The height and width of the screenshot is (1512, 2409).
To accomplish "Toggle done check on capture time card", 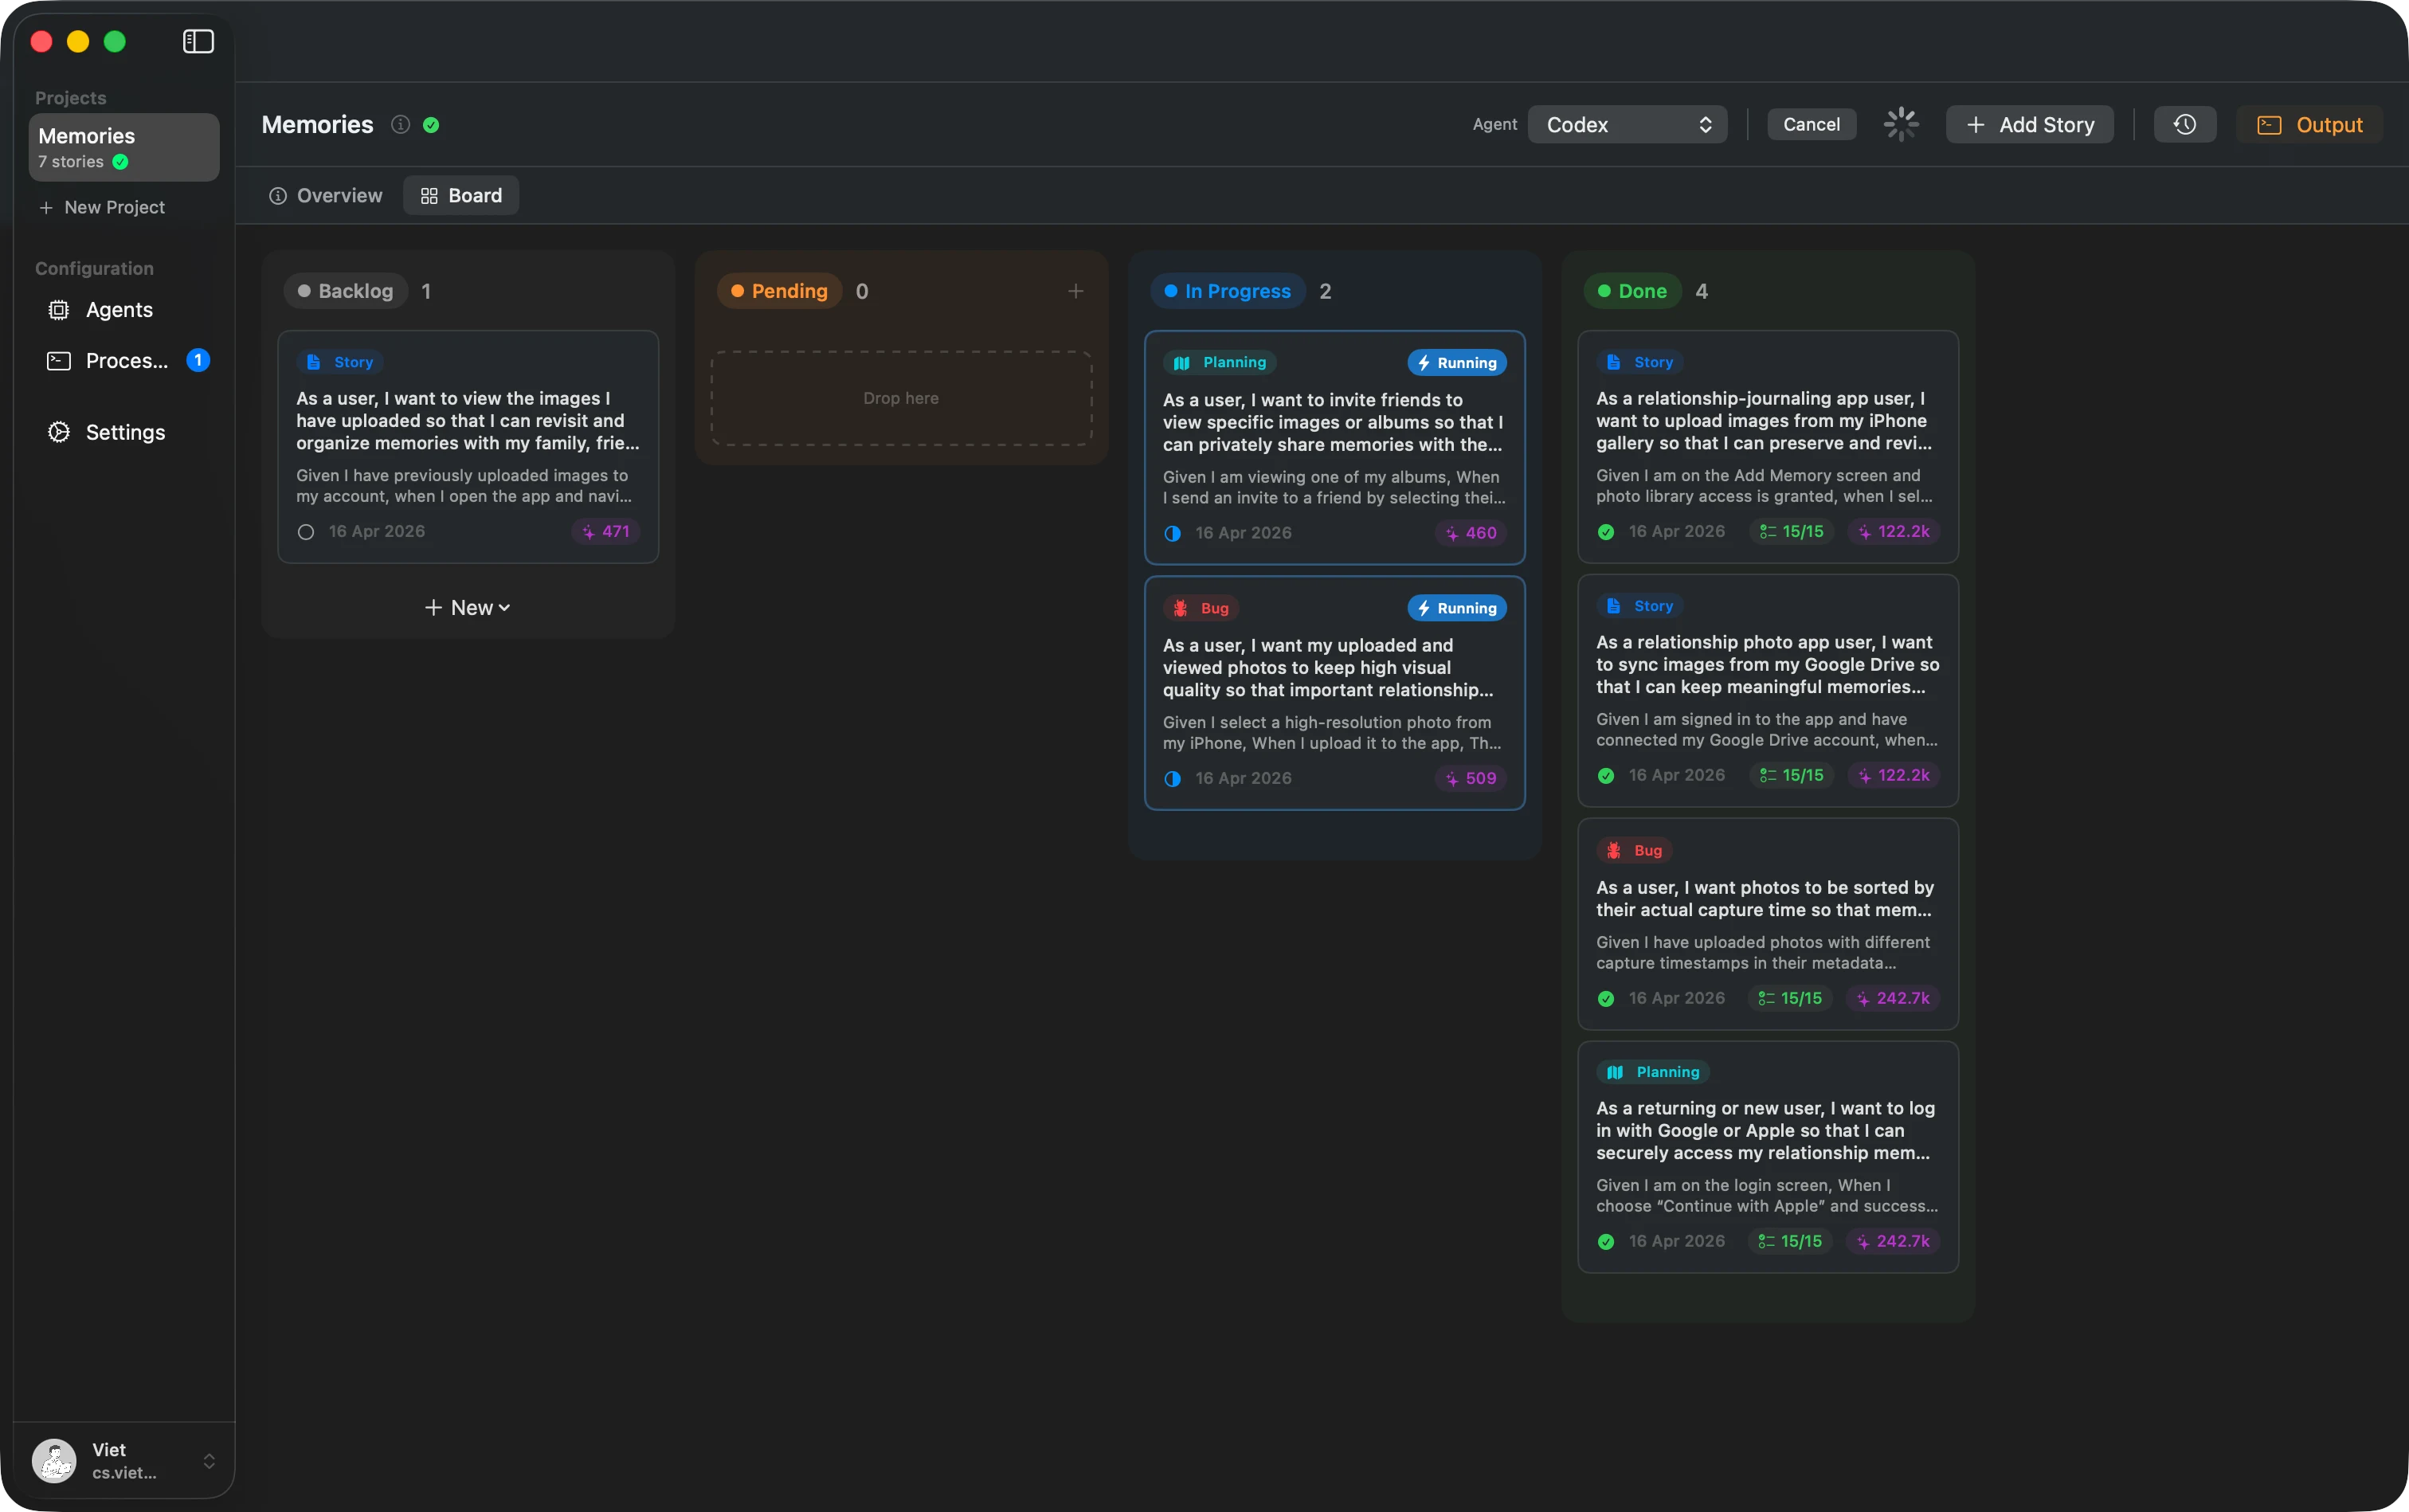I will tap(1606, 998).
